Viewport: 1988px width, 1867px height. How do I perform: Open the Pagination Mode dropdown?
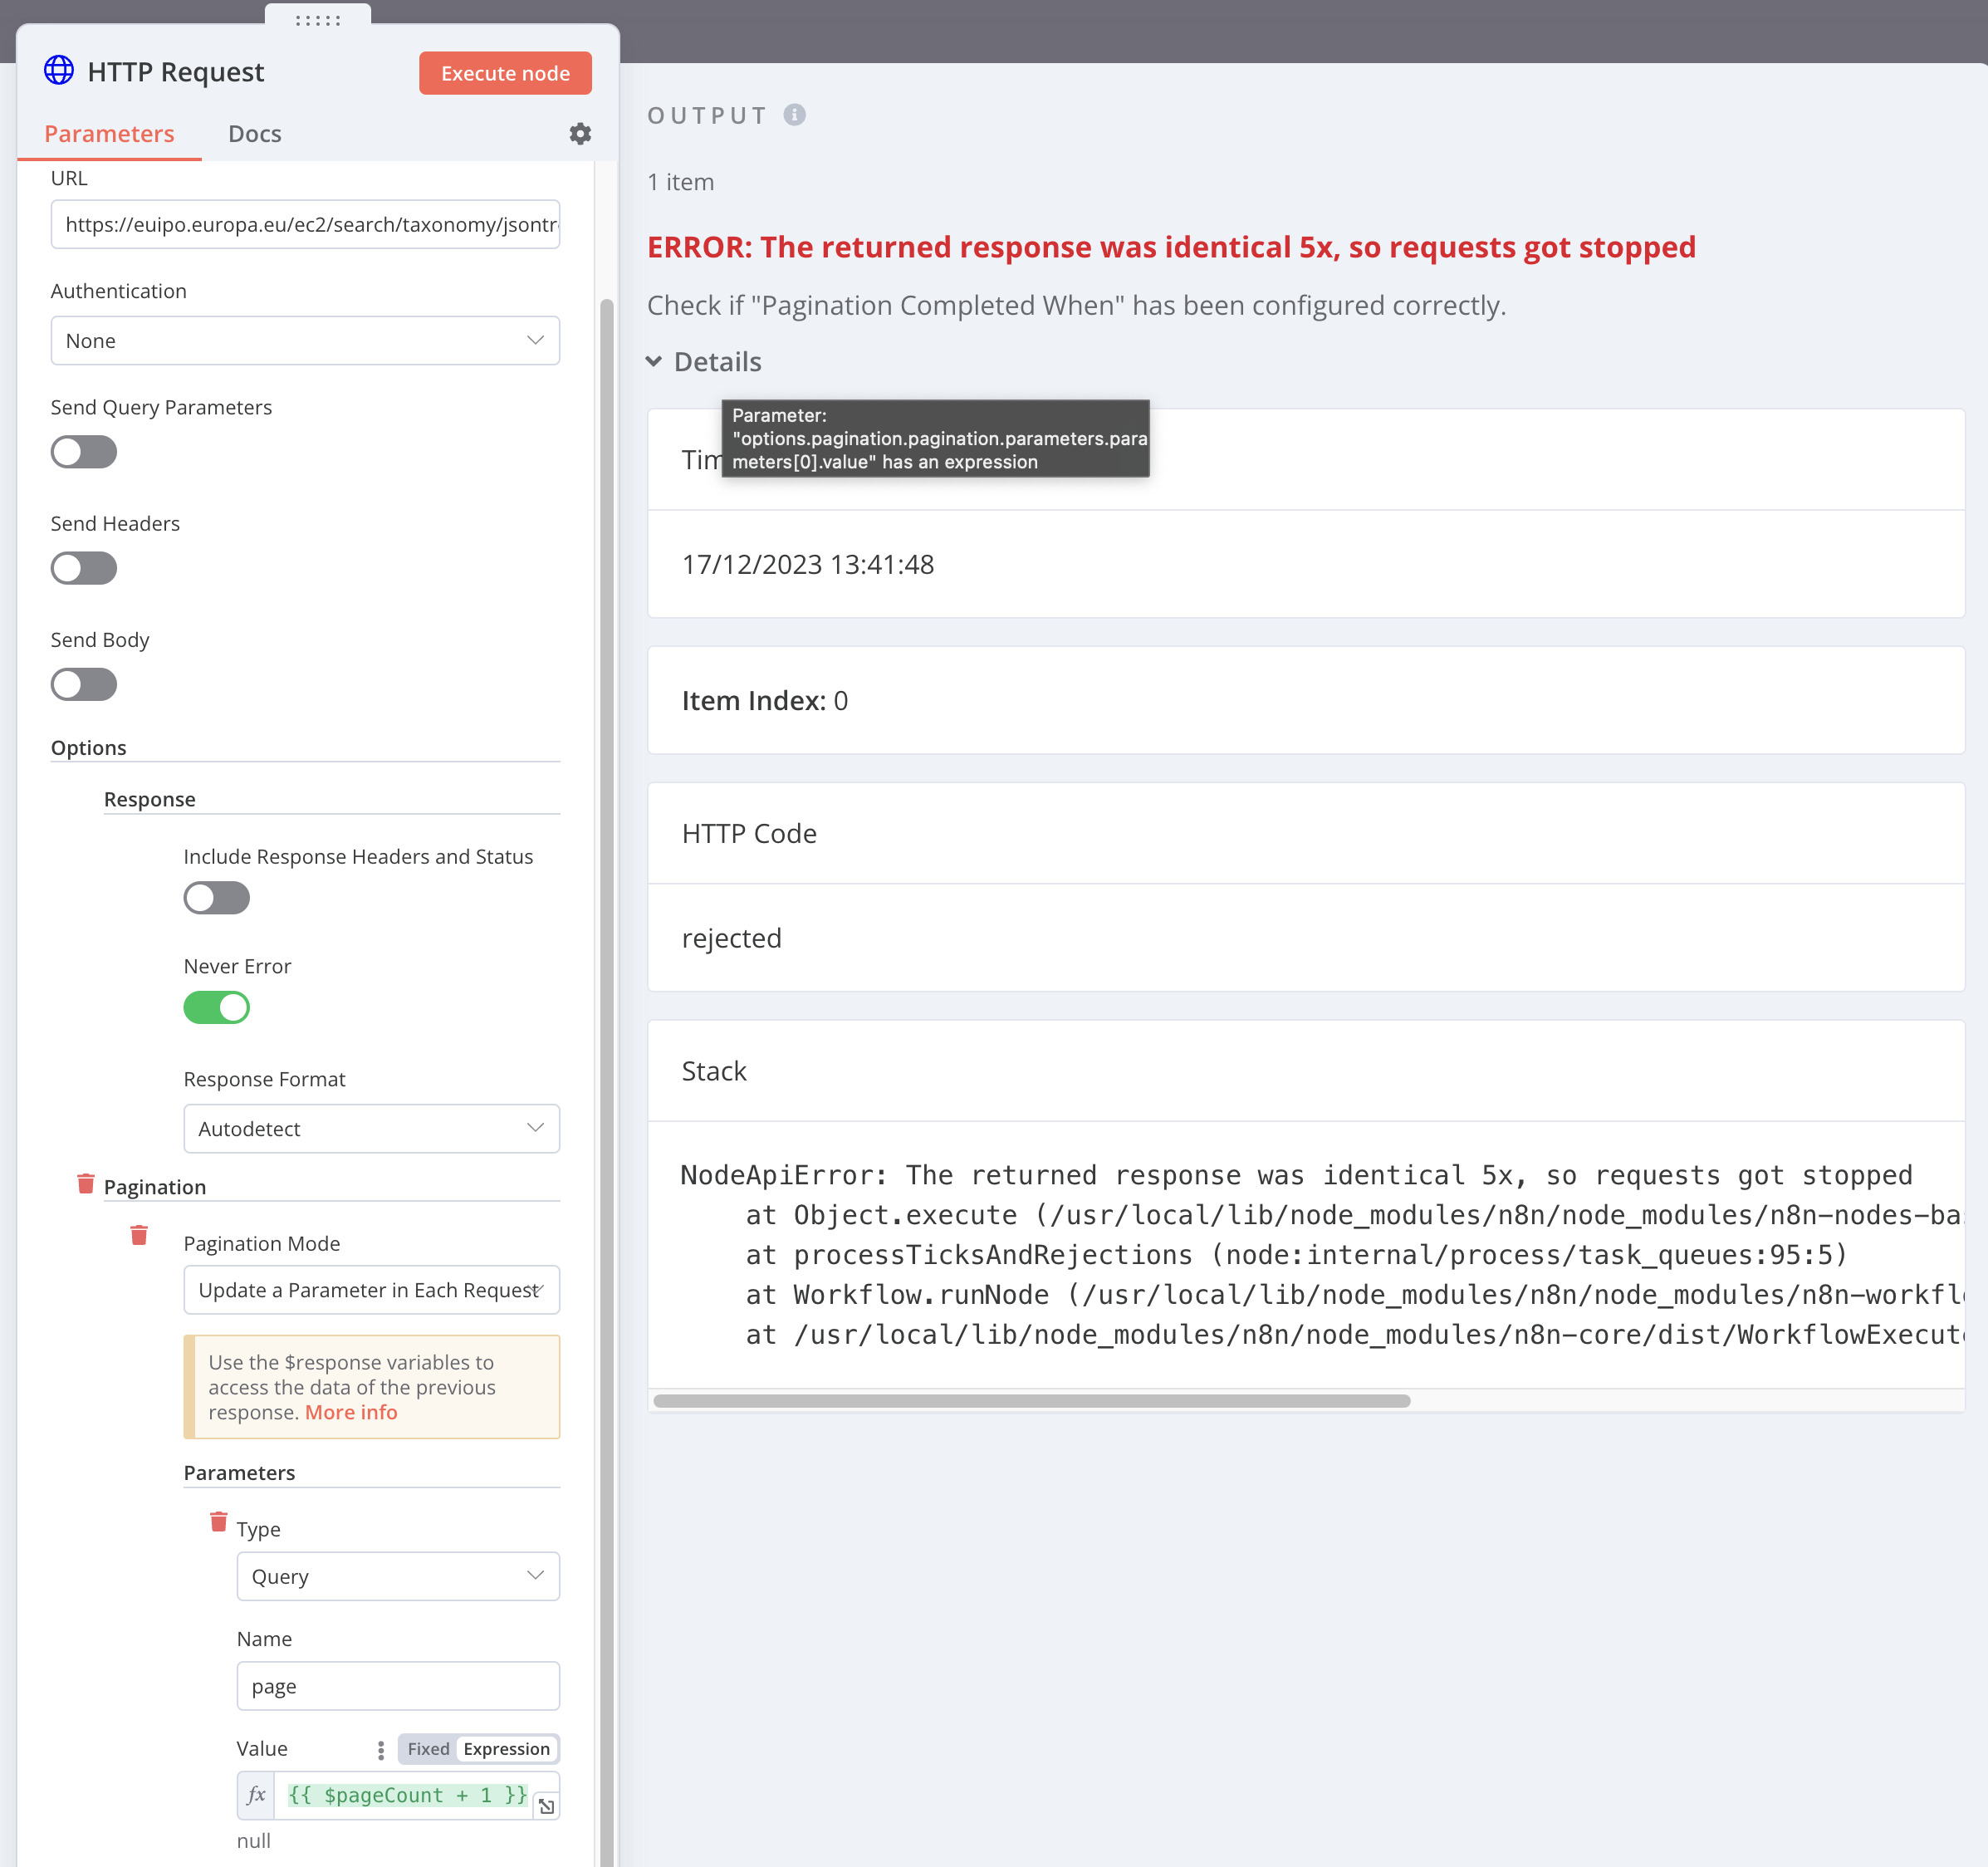point(372,1290)
